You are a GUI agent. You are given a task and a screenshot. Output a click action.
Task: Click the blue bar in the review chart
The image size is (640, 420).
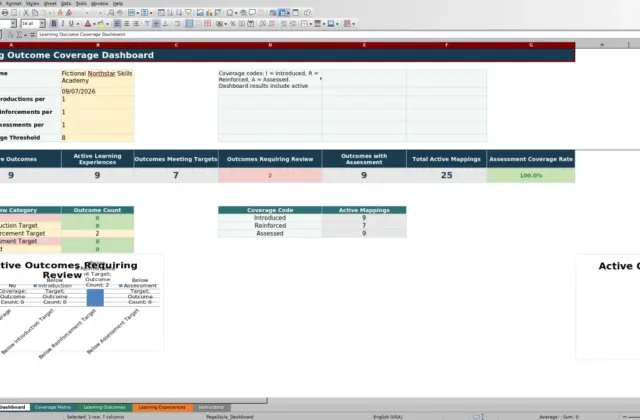point(95,298)
